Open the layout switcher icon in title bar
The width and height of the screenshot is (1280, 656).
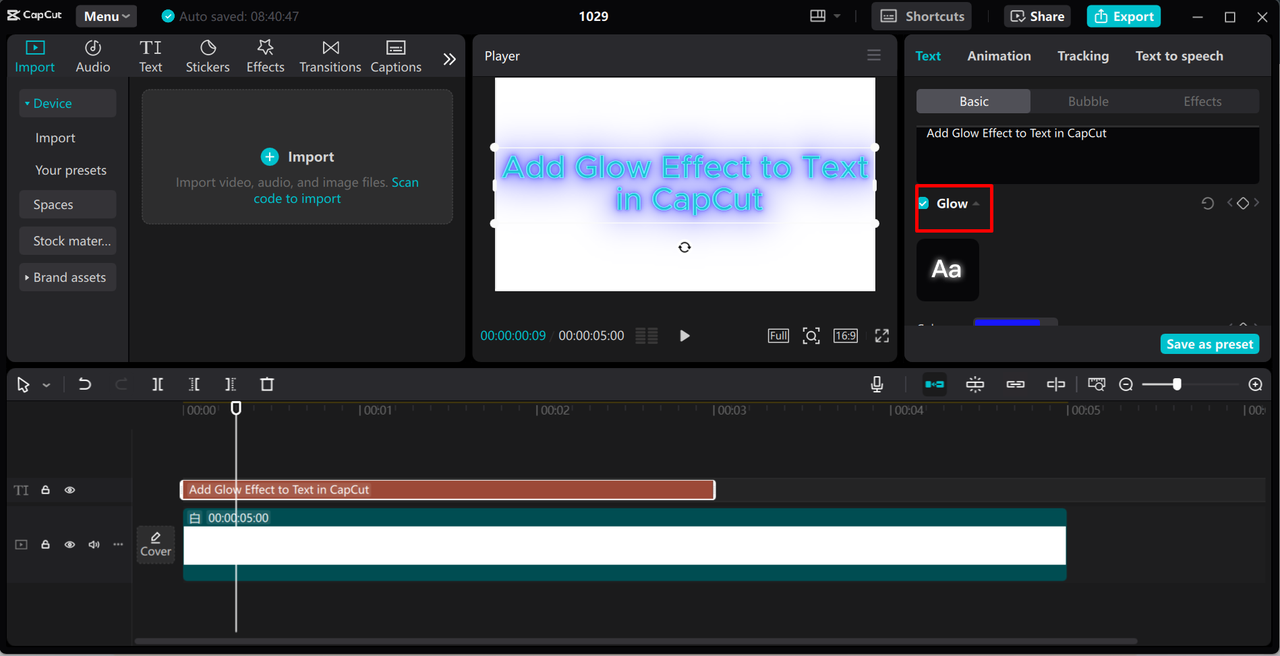tap(818, 16)
